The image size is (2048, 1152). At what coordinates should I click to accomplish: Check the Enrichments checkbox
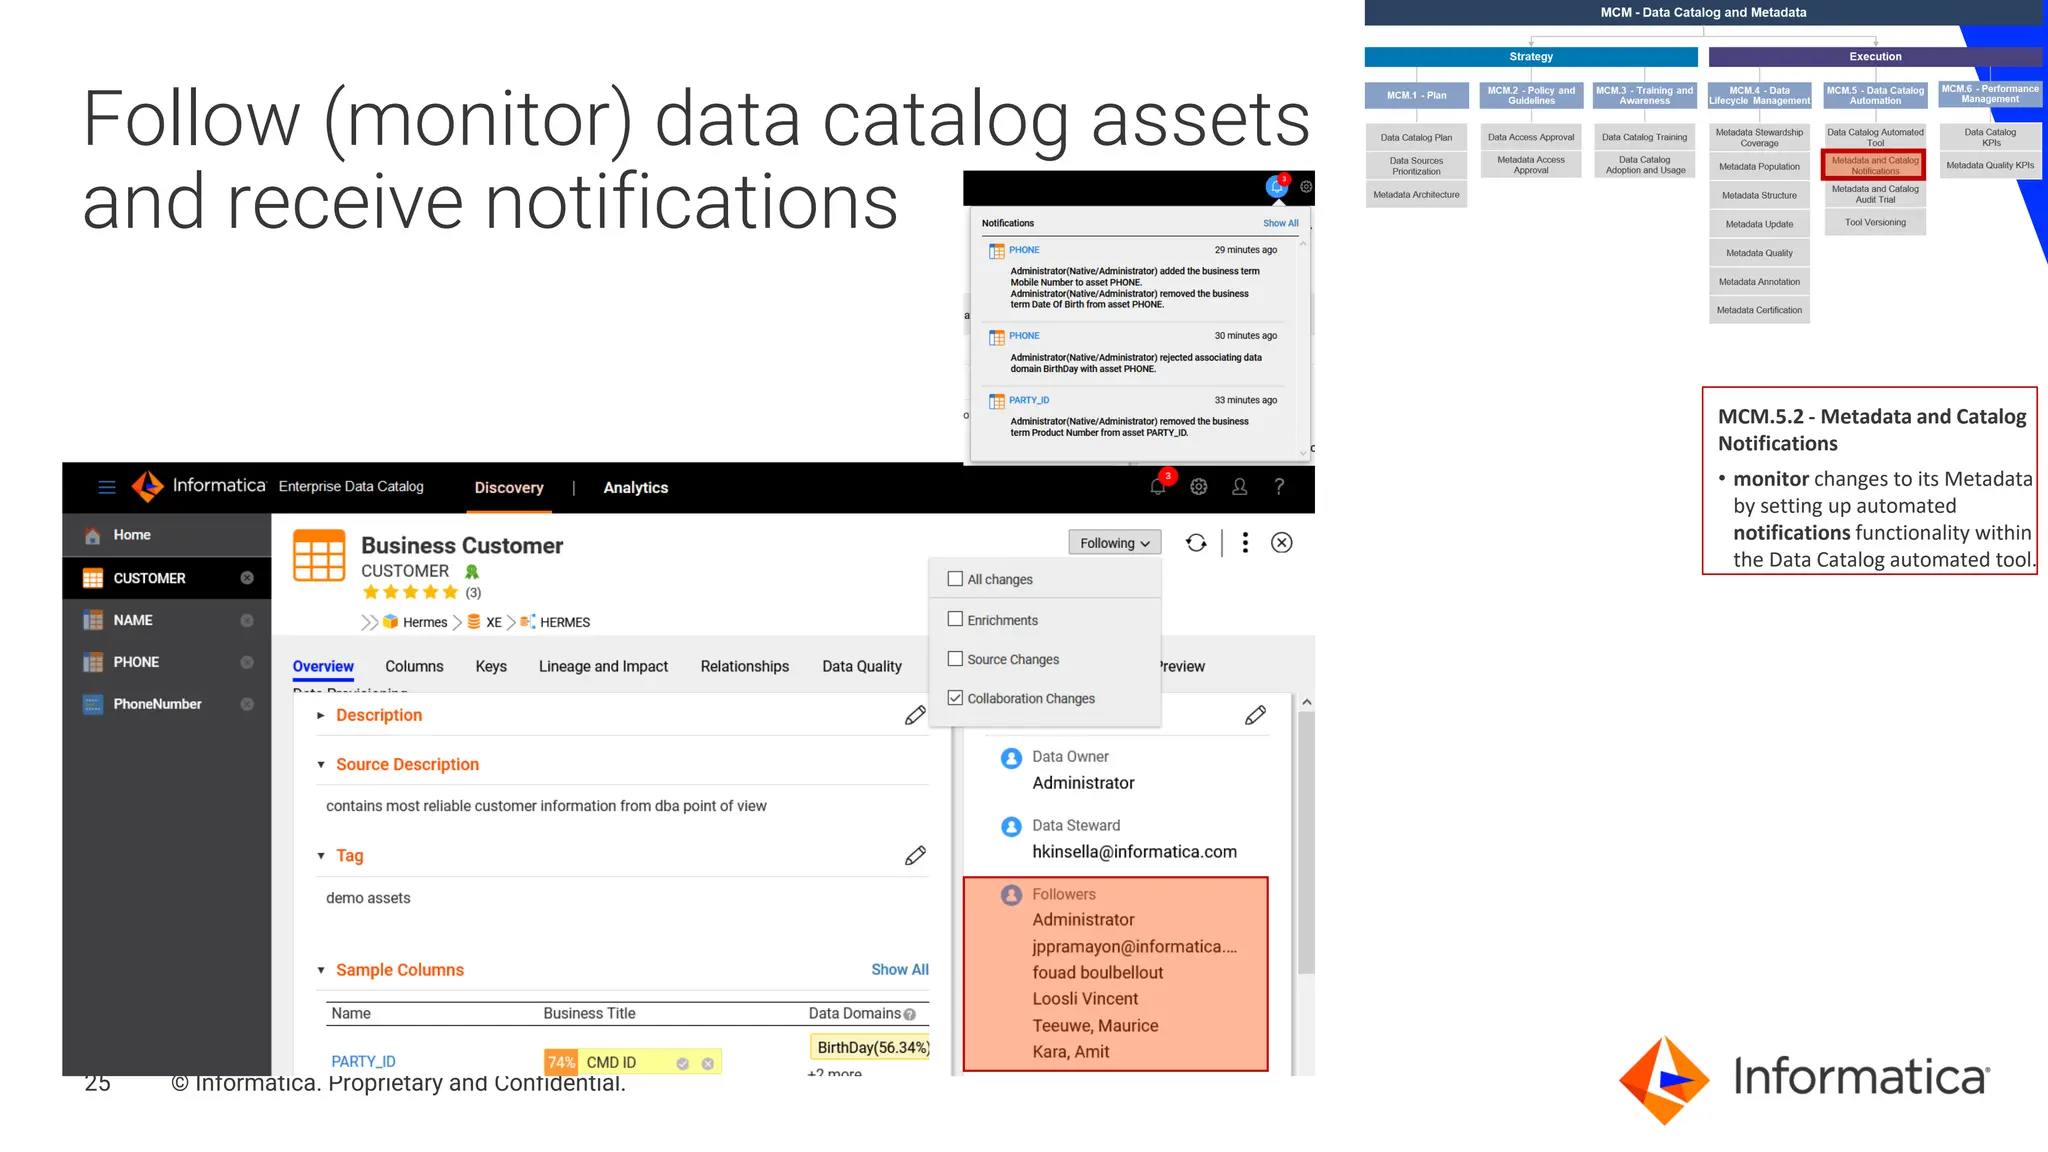coord(955,620)
